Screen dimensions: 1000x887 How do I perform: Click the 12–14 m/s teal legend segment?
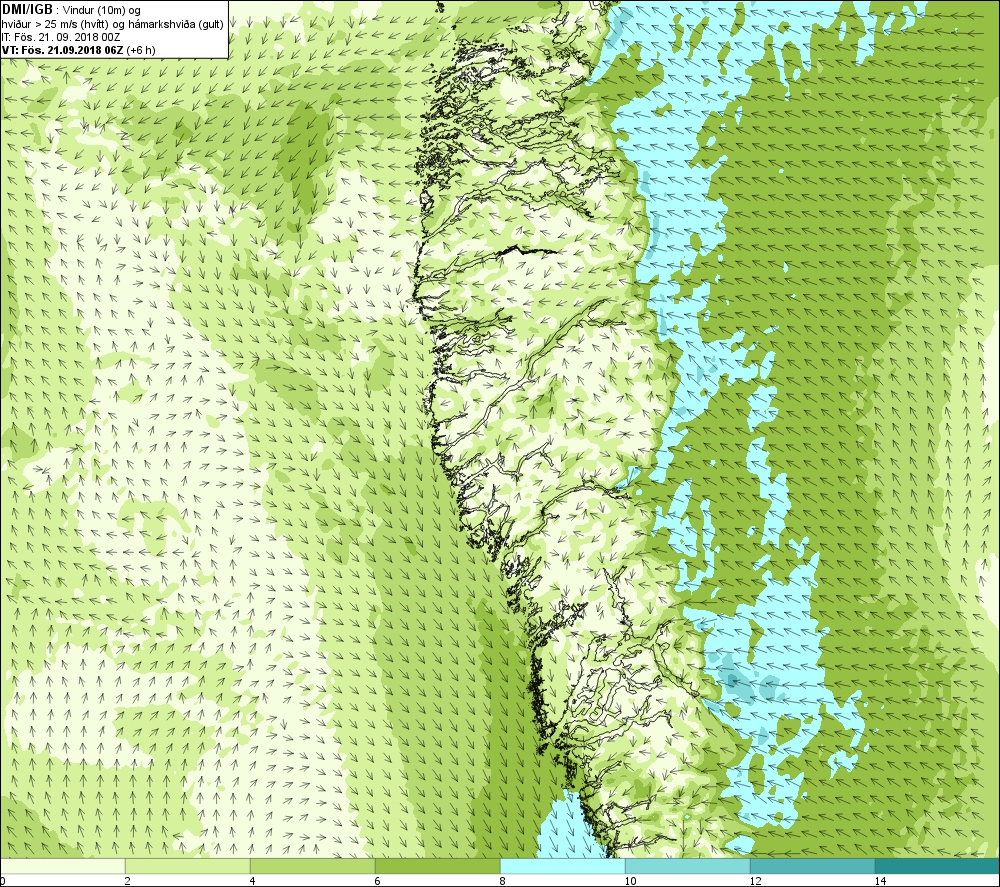(812, 866)
